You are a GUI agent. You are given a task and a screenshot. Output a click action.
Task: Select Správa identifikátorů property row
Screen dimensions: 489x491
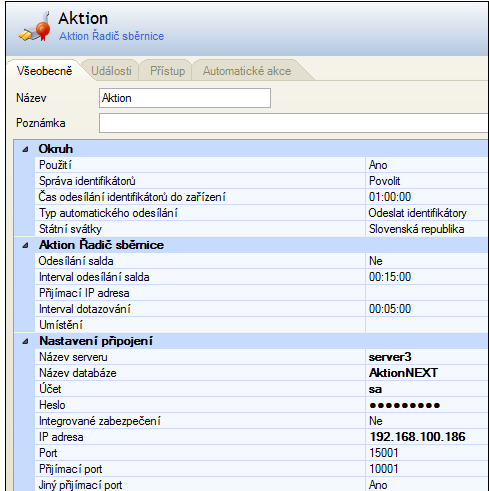[261, 181]
